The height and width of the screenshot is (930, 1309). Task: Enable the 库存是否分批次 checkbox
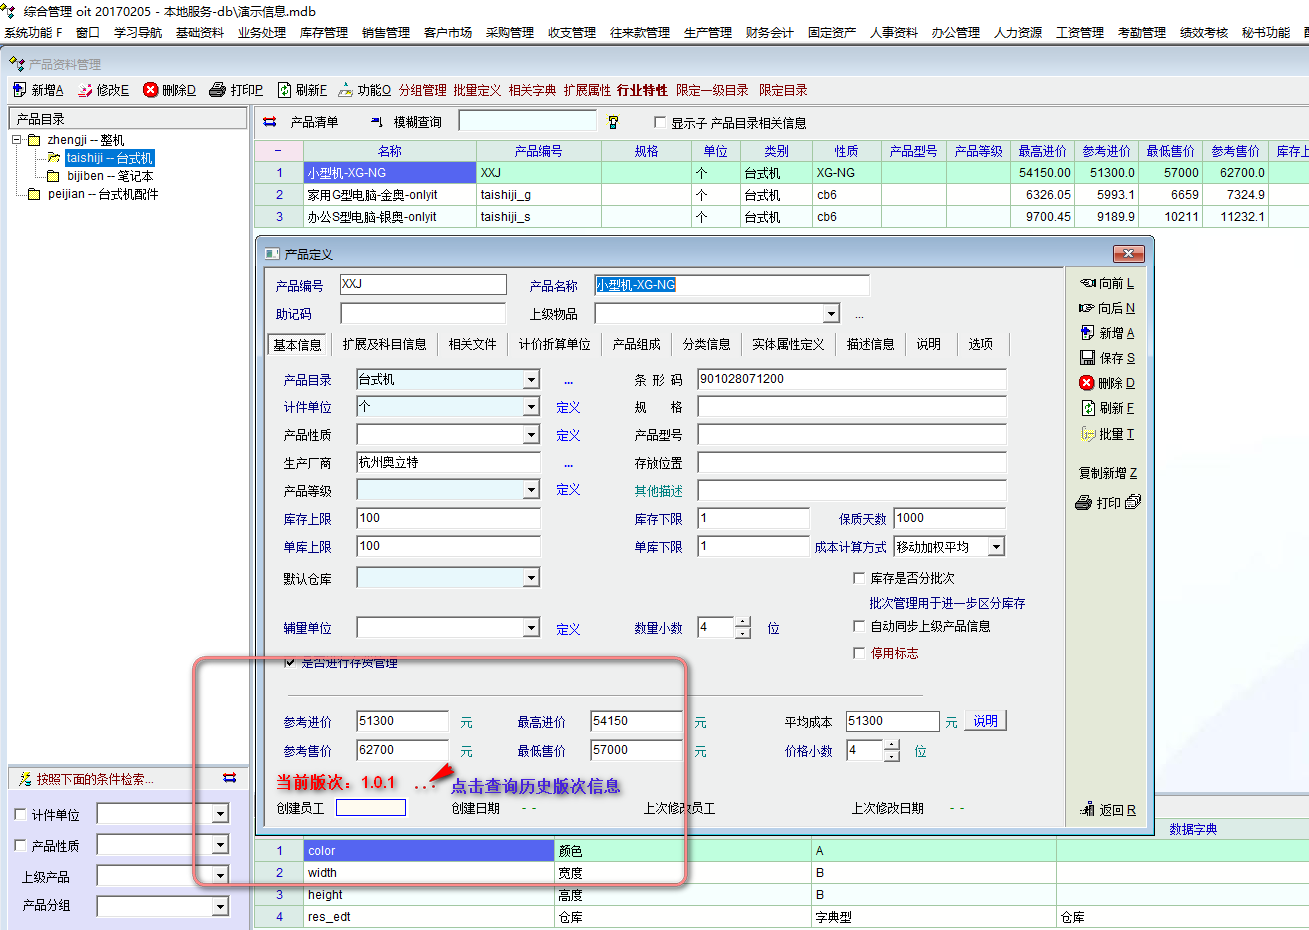click(859, 578)
